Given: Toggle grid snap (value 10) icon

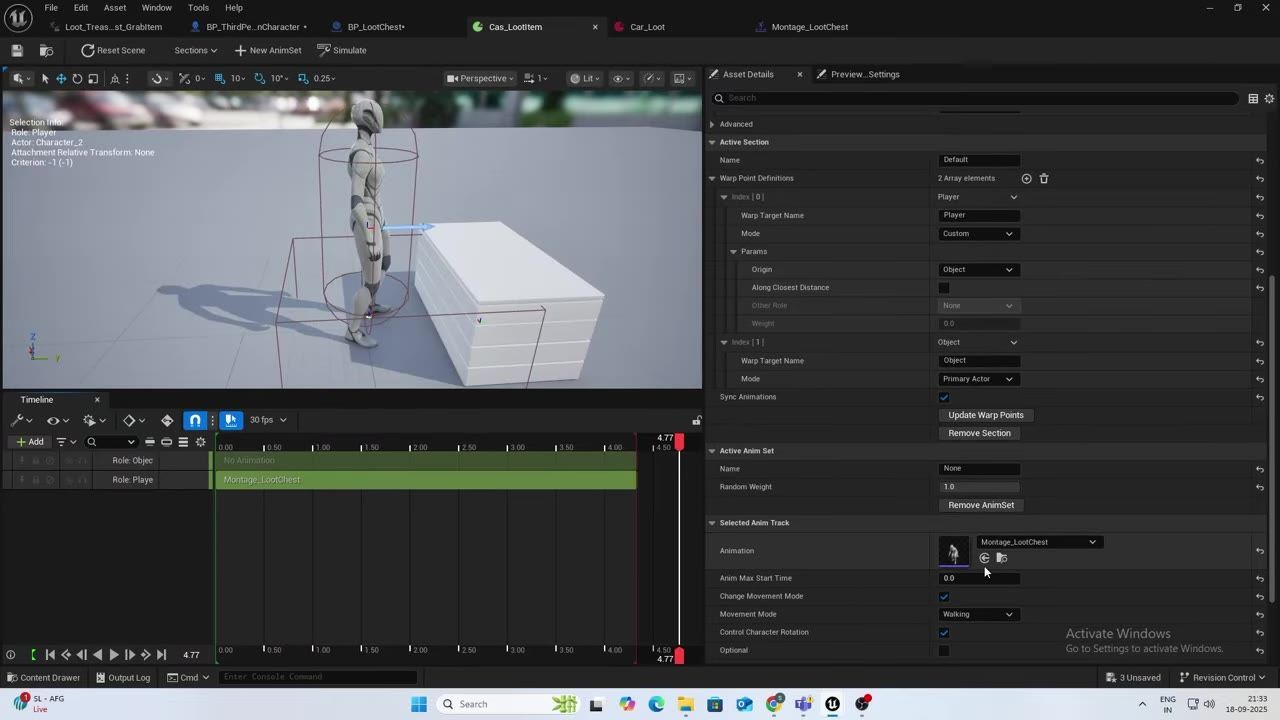Looking at the screenshot, I should click(x=219, y=78).
